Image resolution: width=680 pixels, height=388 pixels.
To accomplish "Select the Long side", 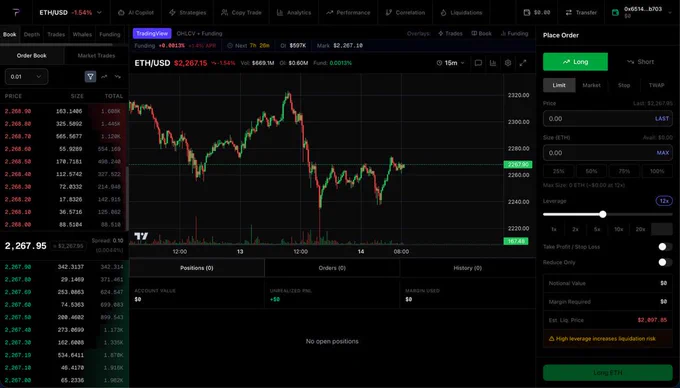I will [575, 62].
